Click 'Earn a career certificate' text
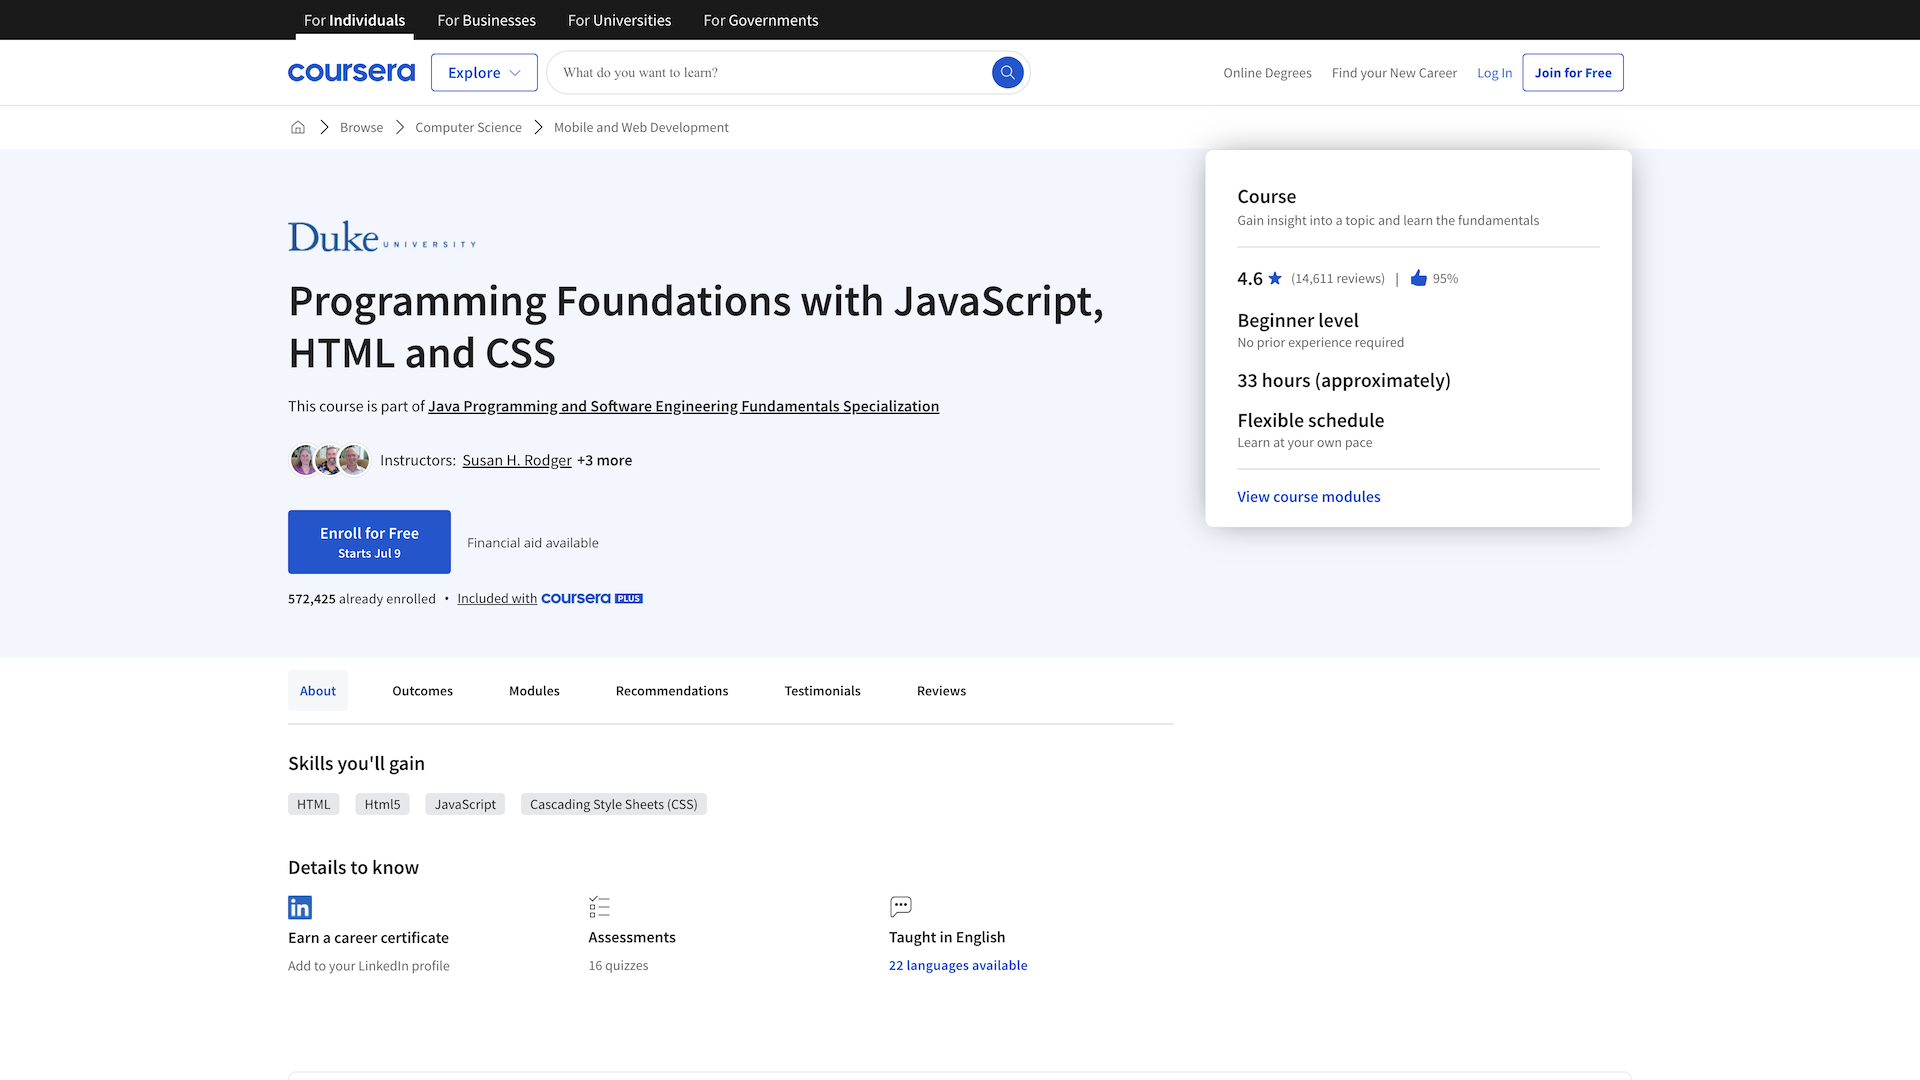 pos(368,937)
